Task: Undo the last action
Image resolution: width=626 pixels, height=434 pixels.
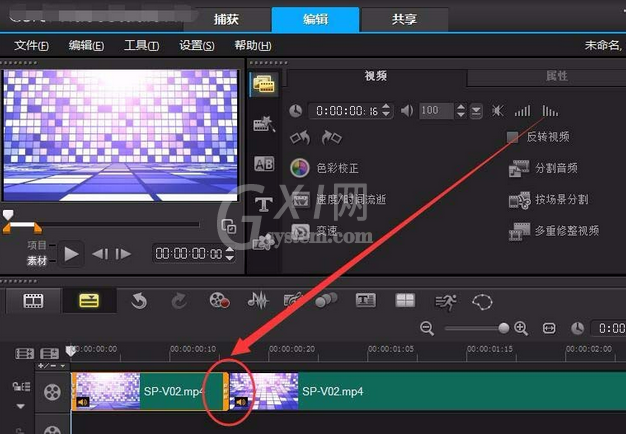Action: pos(139,301)
